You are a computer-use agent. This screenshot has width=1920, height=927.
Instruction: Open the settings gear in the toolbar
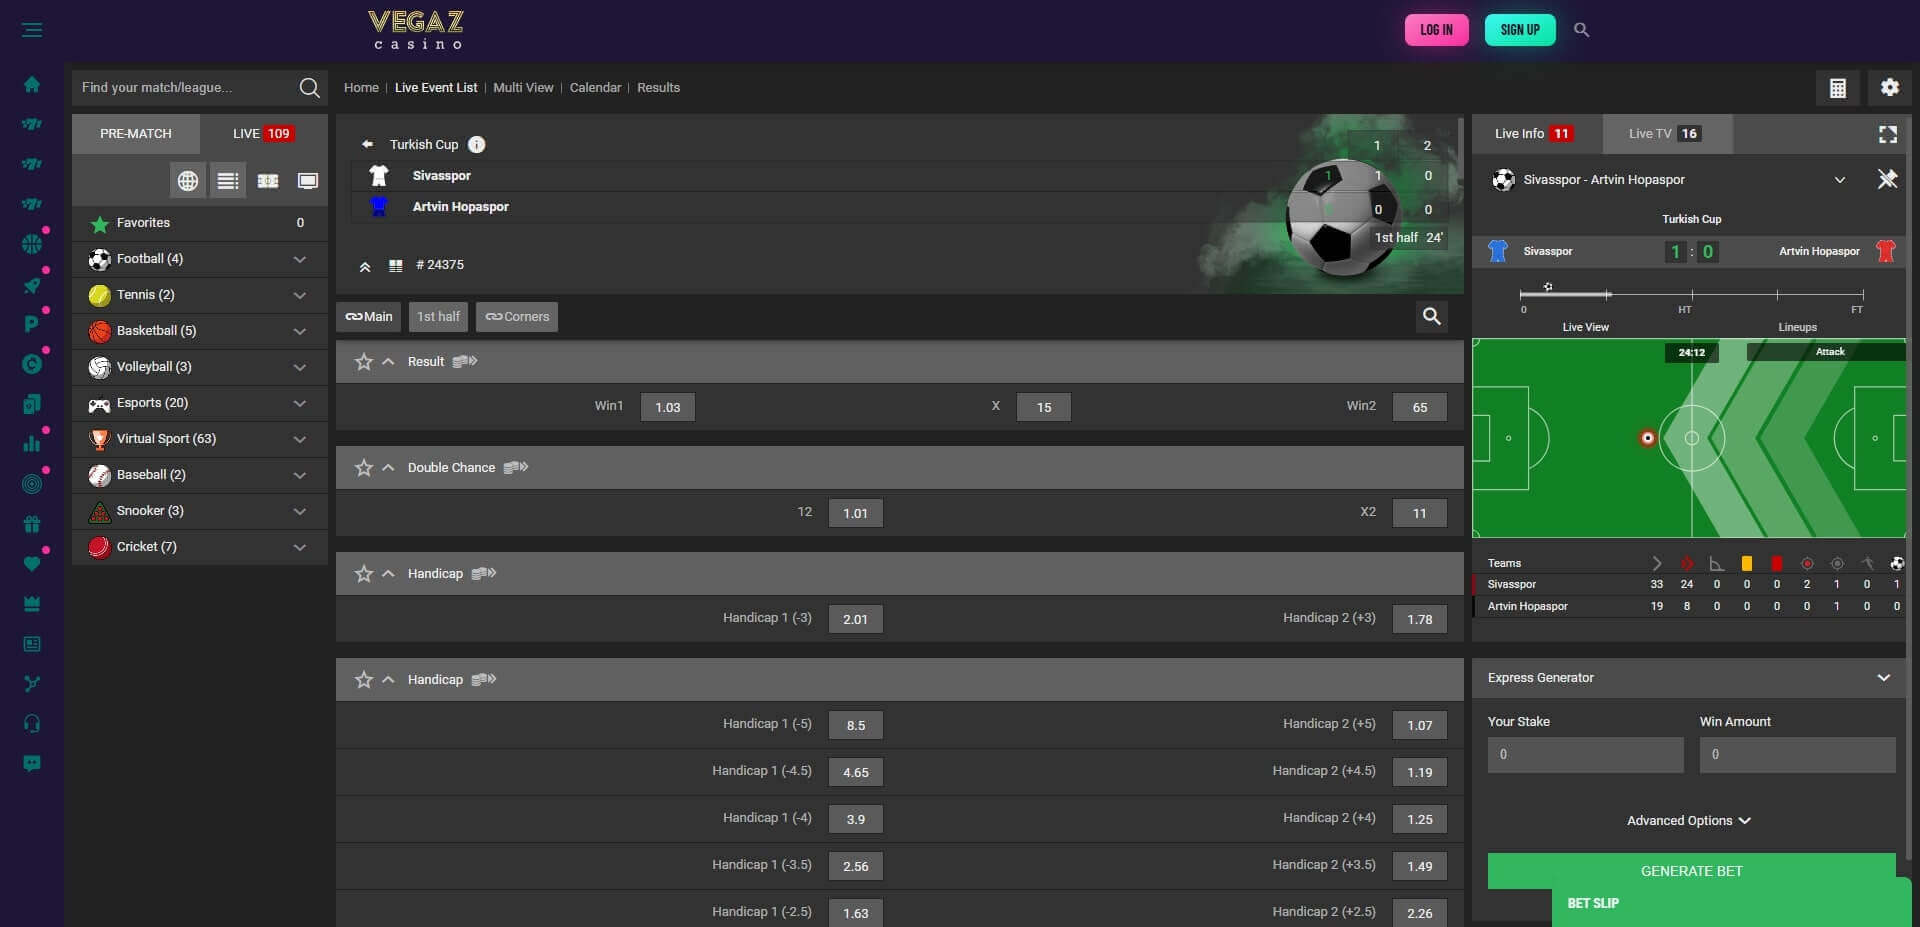[1889, 87]
